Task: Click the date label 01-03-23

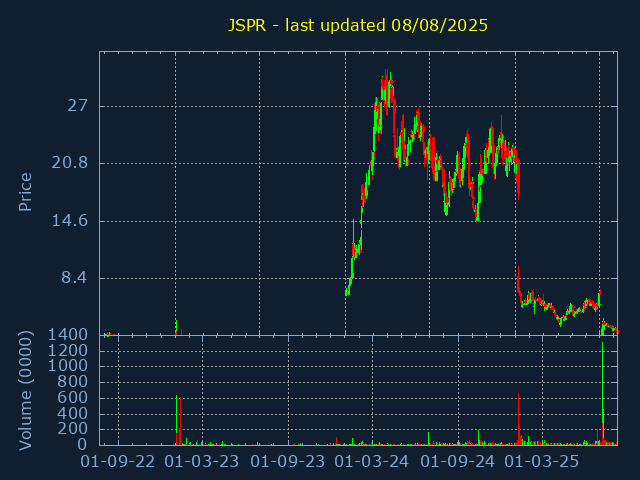Action: coord(202,462)
